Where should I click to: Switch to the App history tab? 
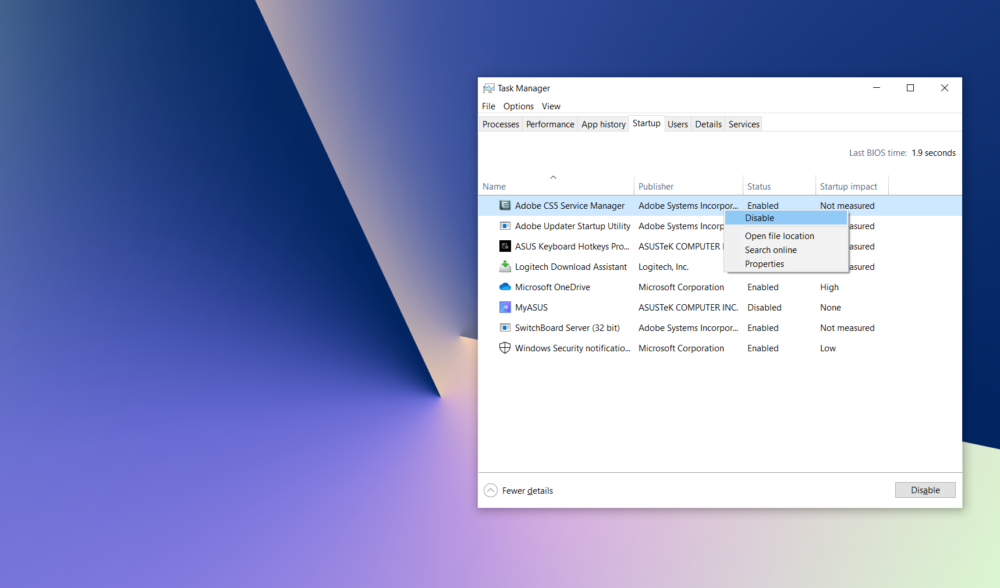click(603, 124)
